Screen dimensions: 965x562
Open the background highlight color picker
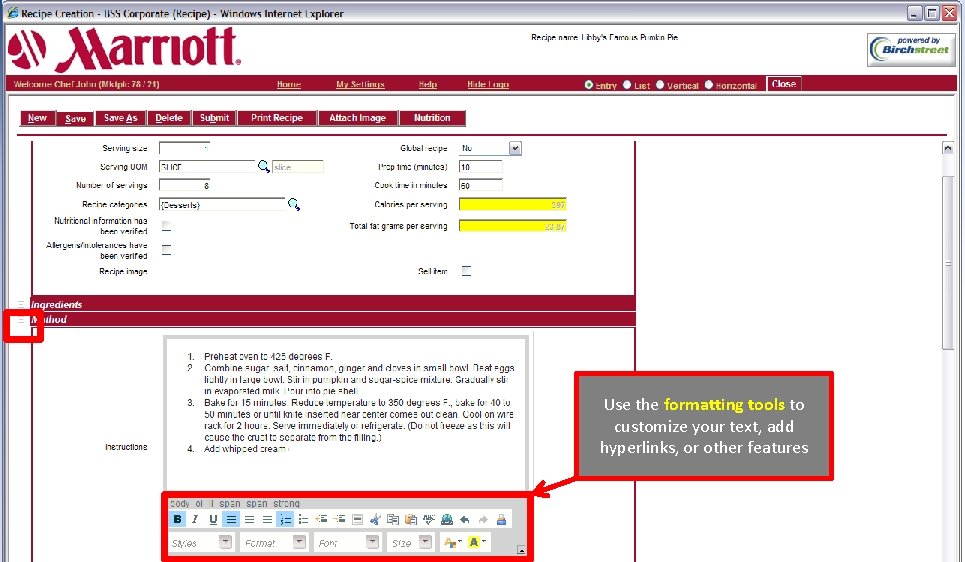[x=477, y=542]
